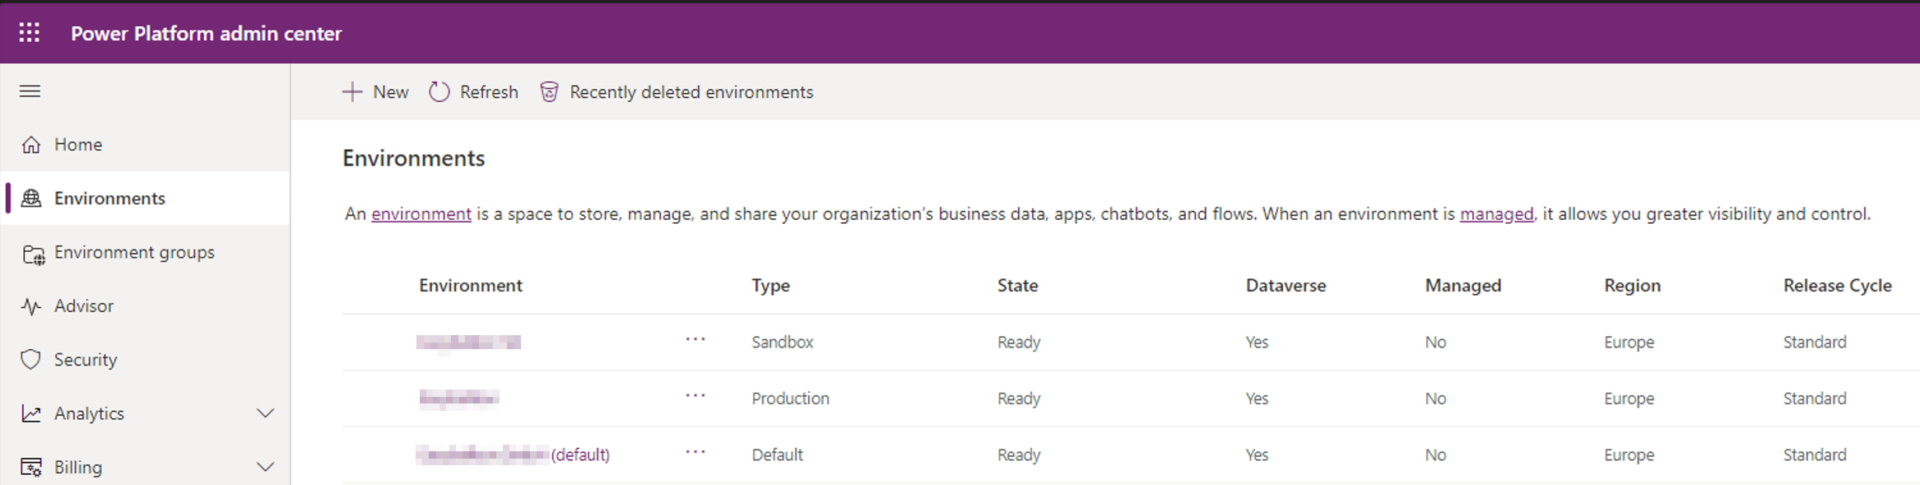Click Dataverse 'Yes' in Production row

point(1257,398)
